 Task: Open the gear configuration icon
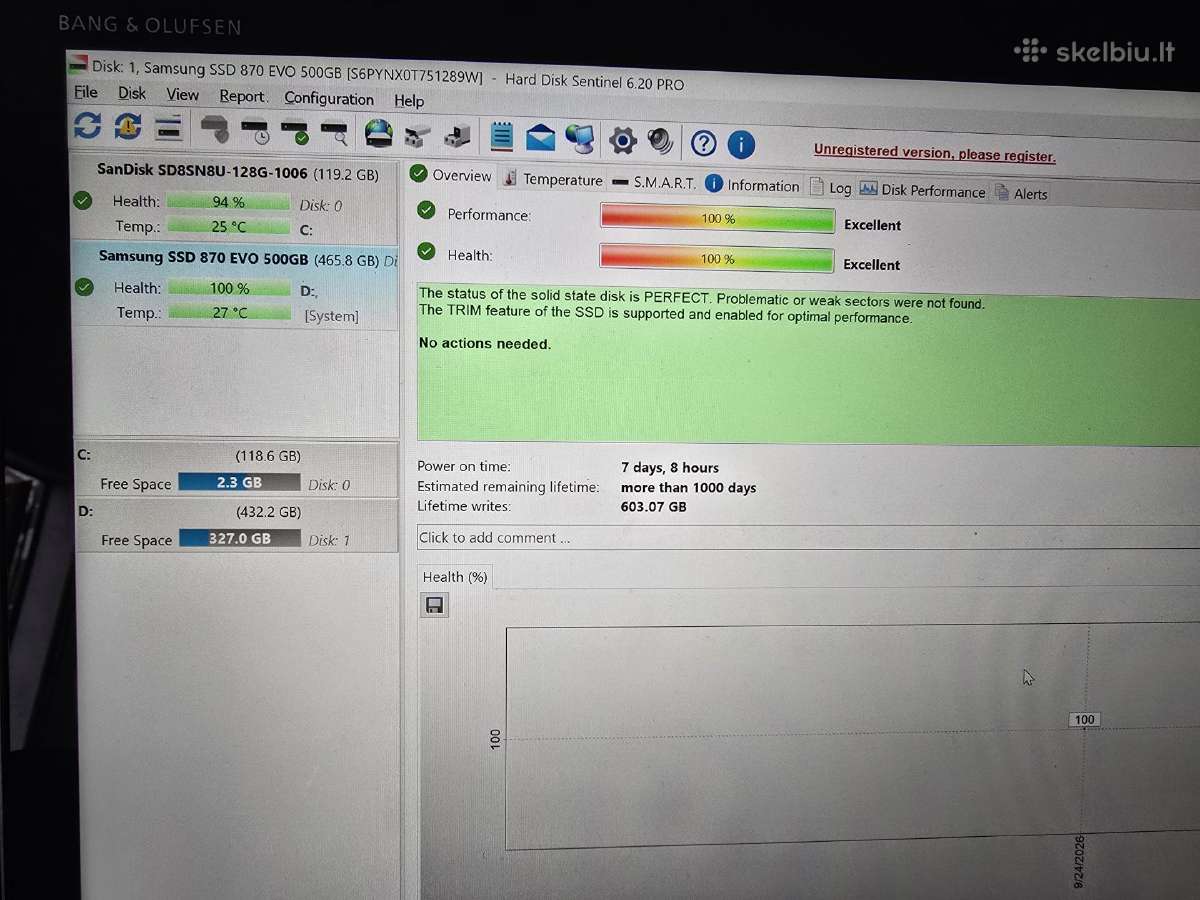pos(623,140)
